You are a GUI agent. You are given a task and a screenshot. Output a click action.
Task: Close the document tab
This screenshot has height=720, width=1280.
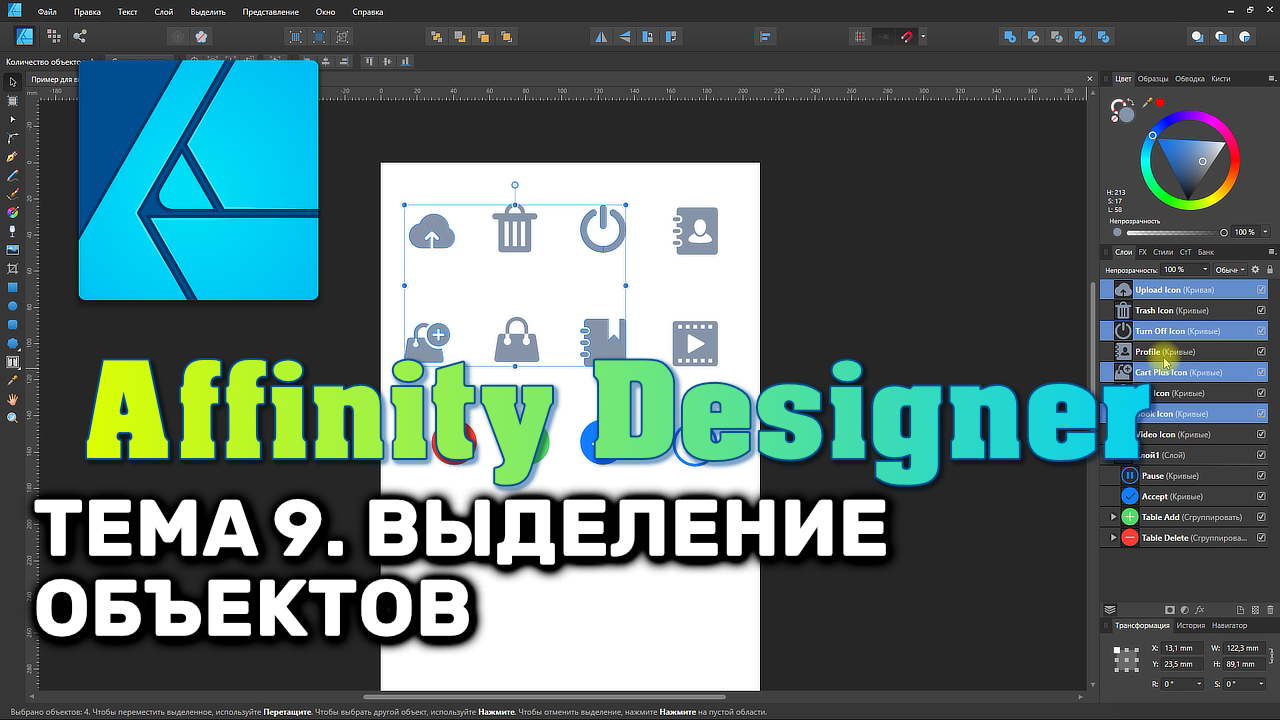pos(1090,78)
